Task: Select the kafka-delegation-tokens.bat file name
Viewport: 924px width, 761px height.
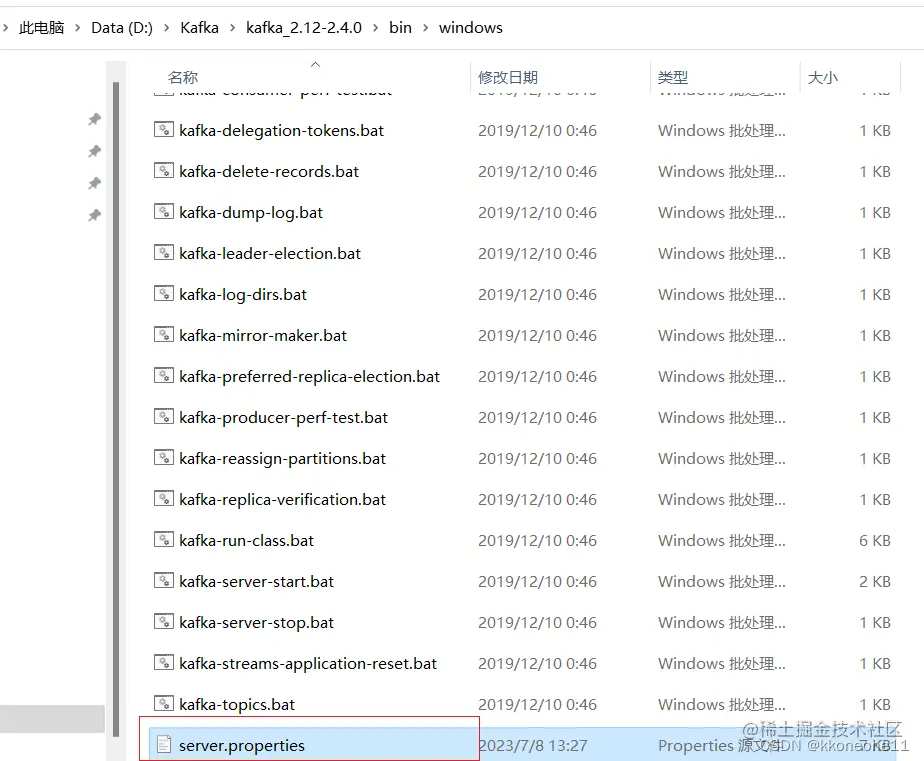Action: (x=281, y=130)
